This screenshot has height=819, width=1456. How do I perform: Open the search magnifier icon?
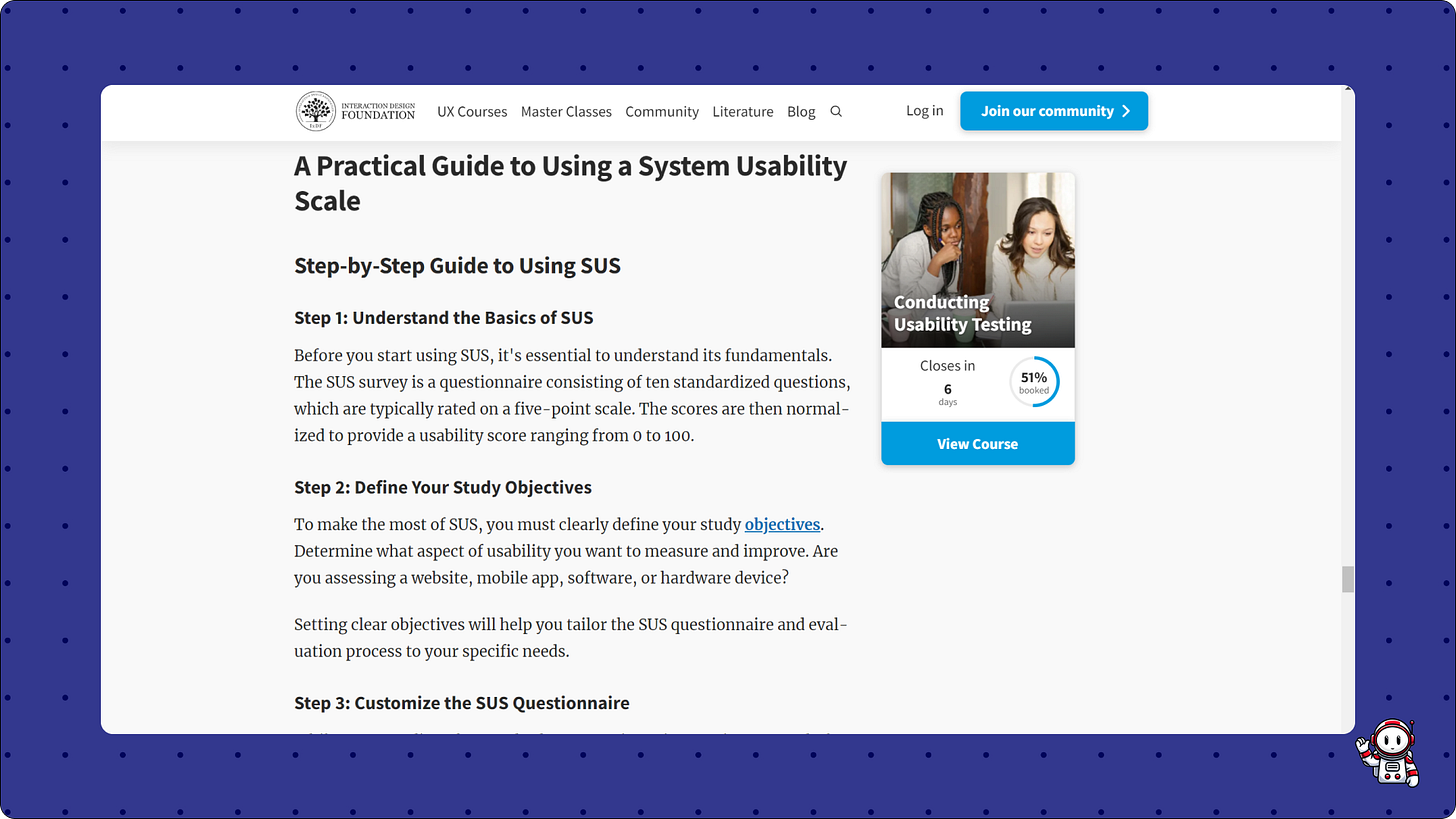tap(836, 111)
